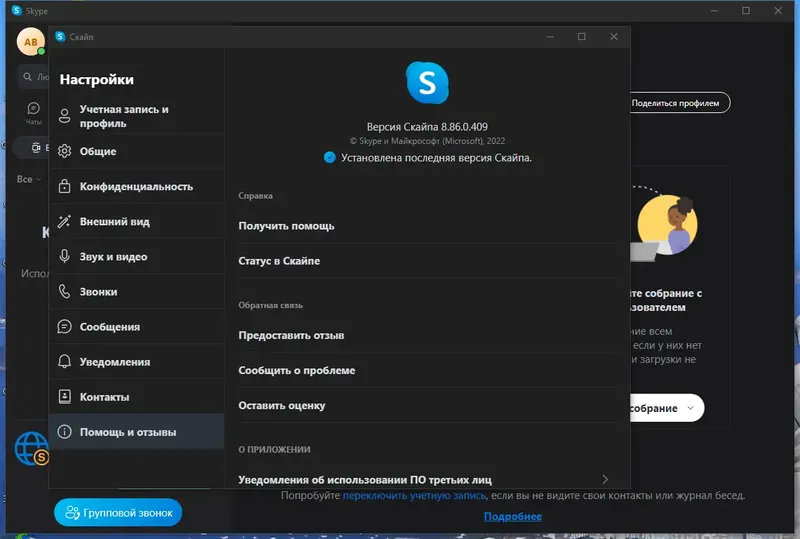Maximize the Скайп settings window

point(582,37)
